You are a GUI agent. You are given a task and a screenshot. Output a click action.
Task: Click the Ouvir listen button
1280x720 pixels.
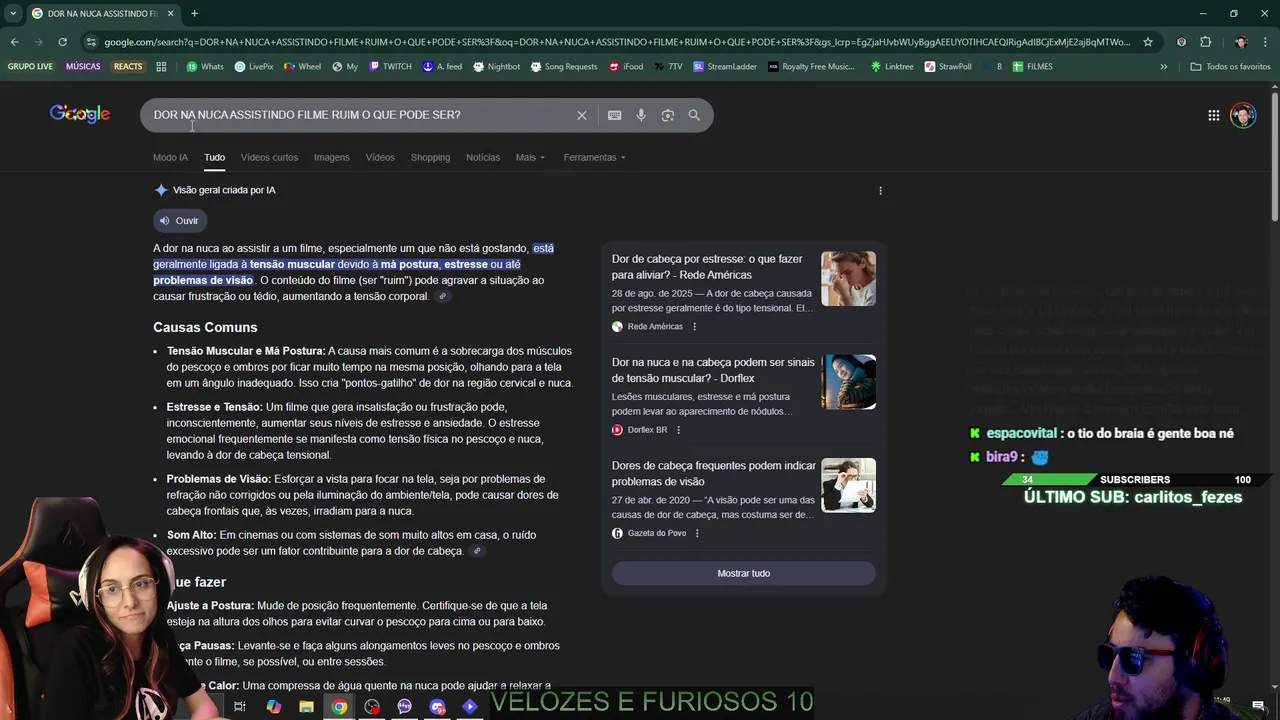(x=180, y=221)
